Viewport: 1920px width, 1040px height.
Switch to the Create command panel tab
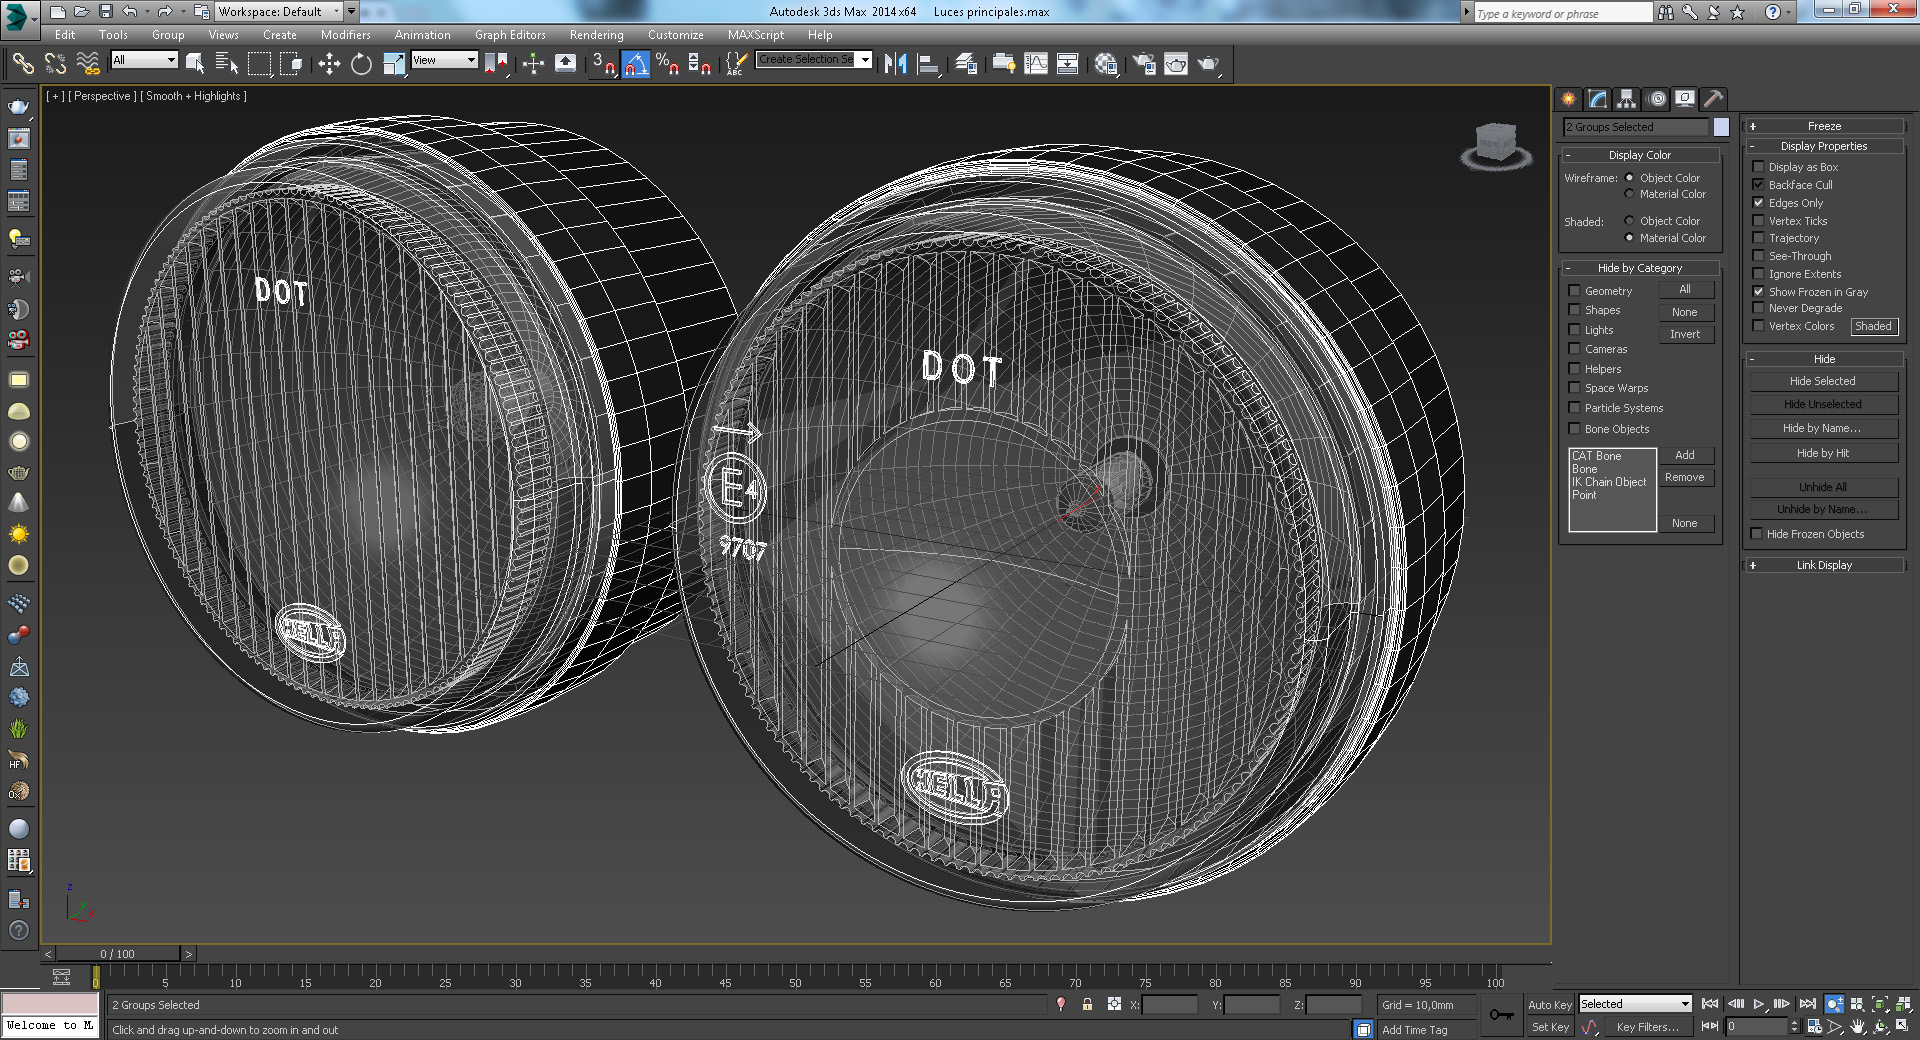click(1568, 98)
